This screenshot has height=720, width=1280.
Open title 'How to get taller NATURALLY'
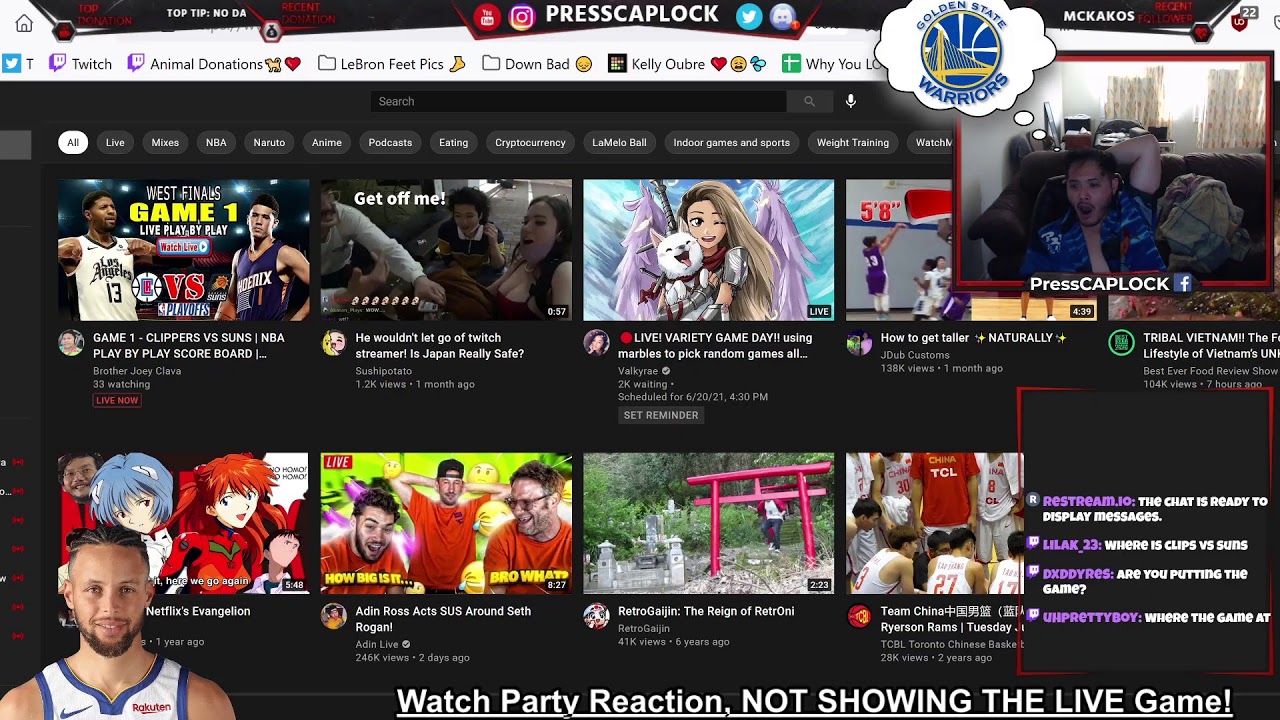[973, 338]
